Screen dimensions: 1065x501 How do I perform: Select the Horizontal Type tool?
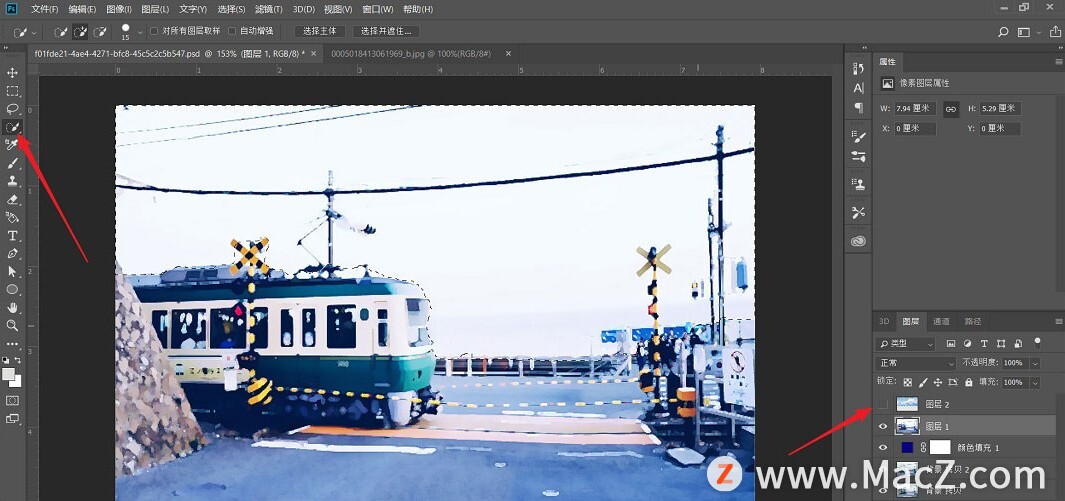(x=13, y=236)
